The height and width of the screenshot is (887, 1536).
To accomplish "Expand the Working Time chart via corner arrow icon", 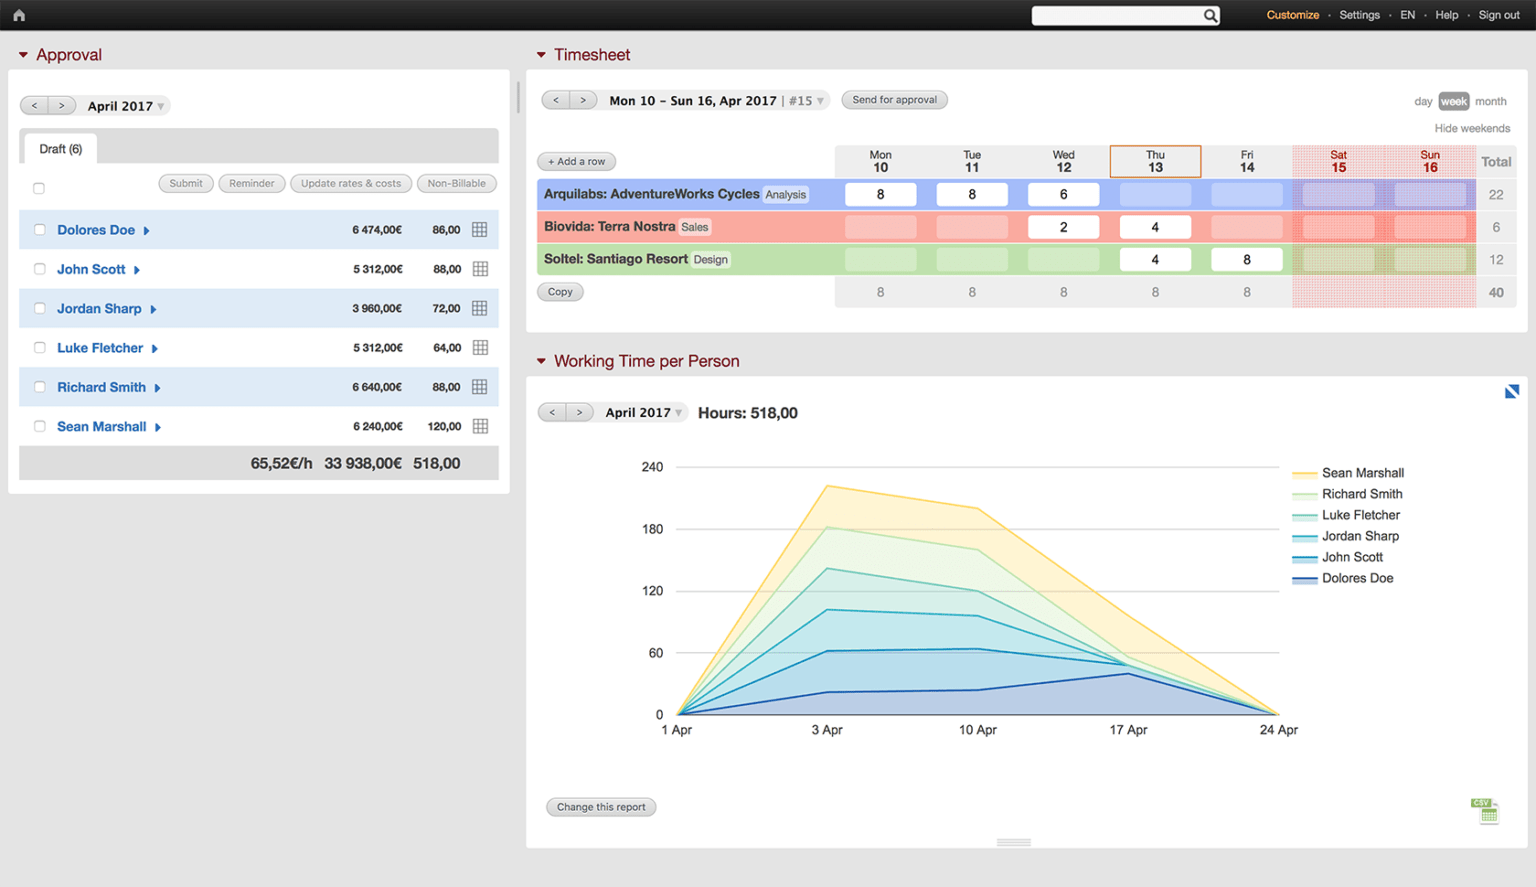I will (1511, 391).
